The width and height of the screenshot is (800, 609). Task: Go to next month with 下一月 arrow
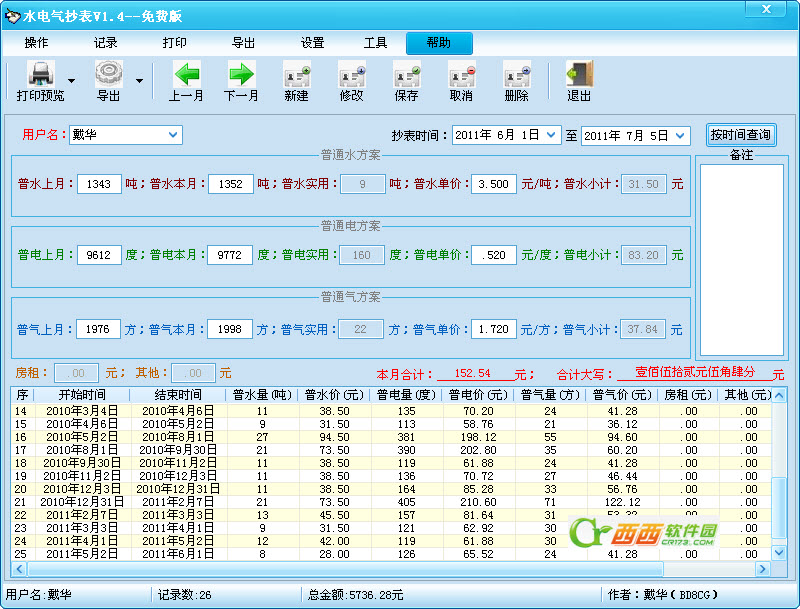click(241, 74)
